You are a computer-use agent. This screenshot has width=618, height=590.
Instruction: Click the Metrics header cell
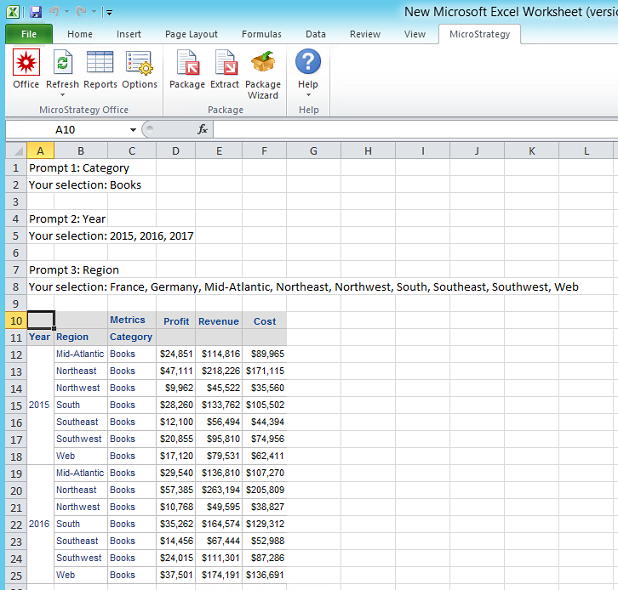[x=132, y=320]
